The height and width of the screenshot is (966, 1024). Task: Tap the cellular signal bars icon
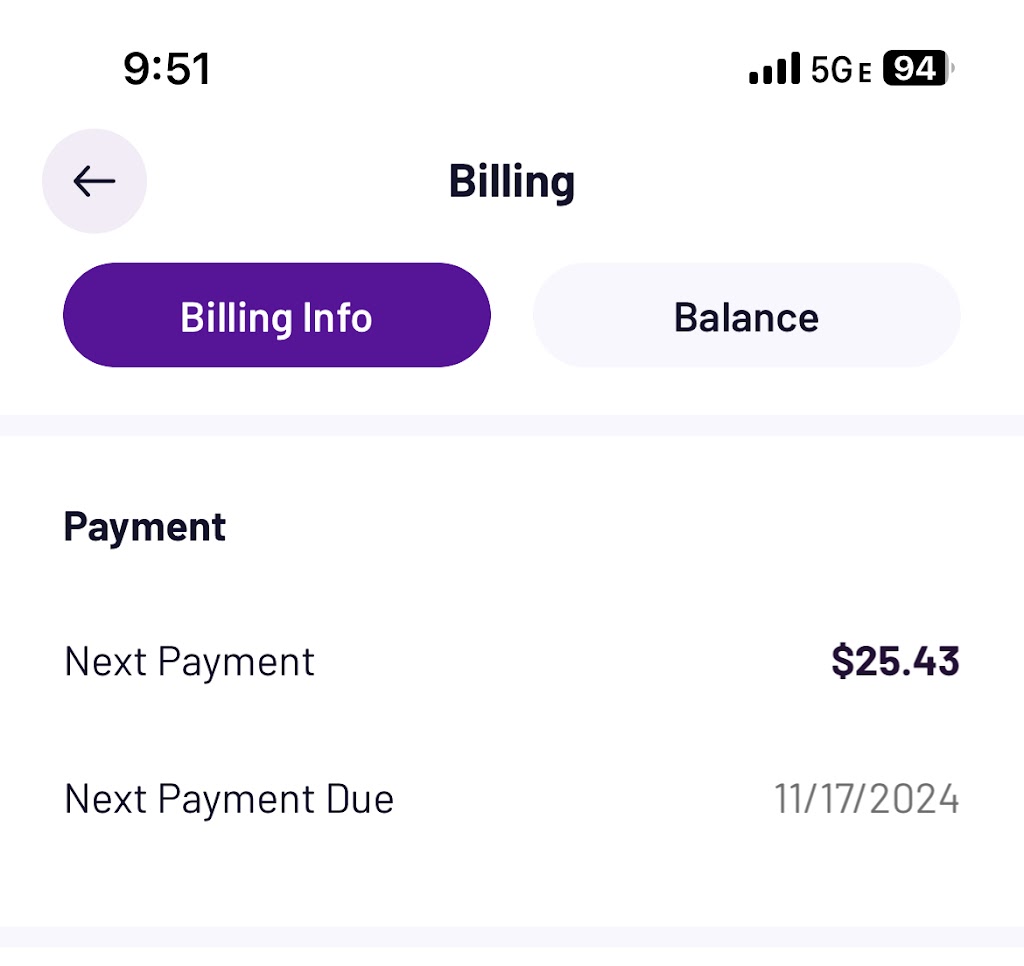[x=774, y=69]
